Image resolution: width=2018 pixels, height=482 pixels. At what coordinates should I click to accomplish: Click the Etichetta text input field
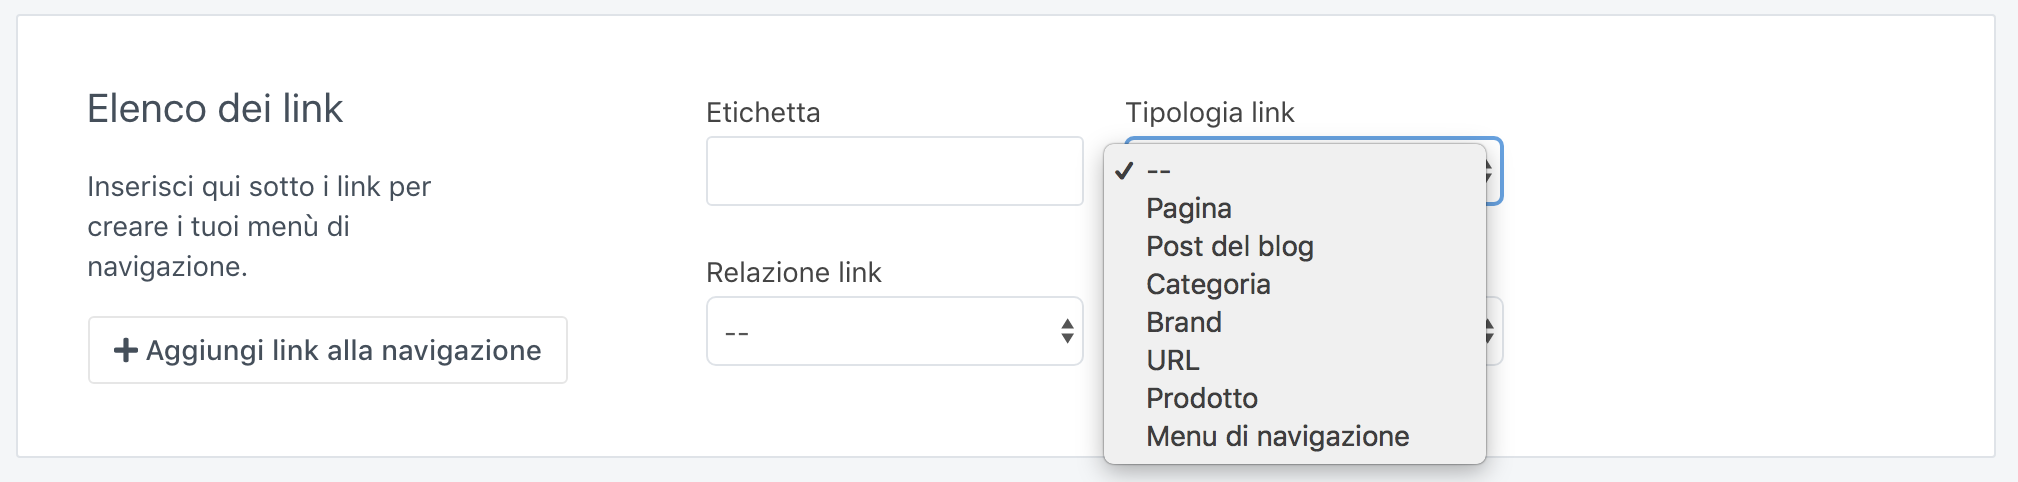click(x=894, y=171)
